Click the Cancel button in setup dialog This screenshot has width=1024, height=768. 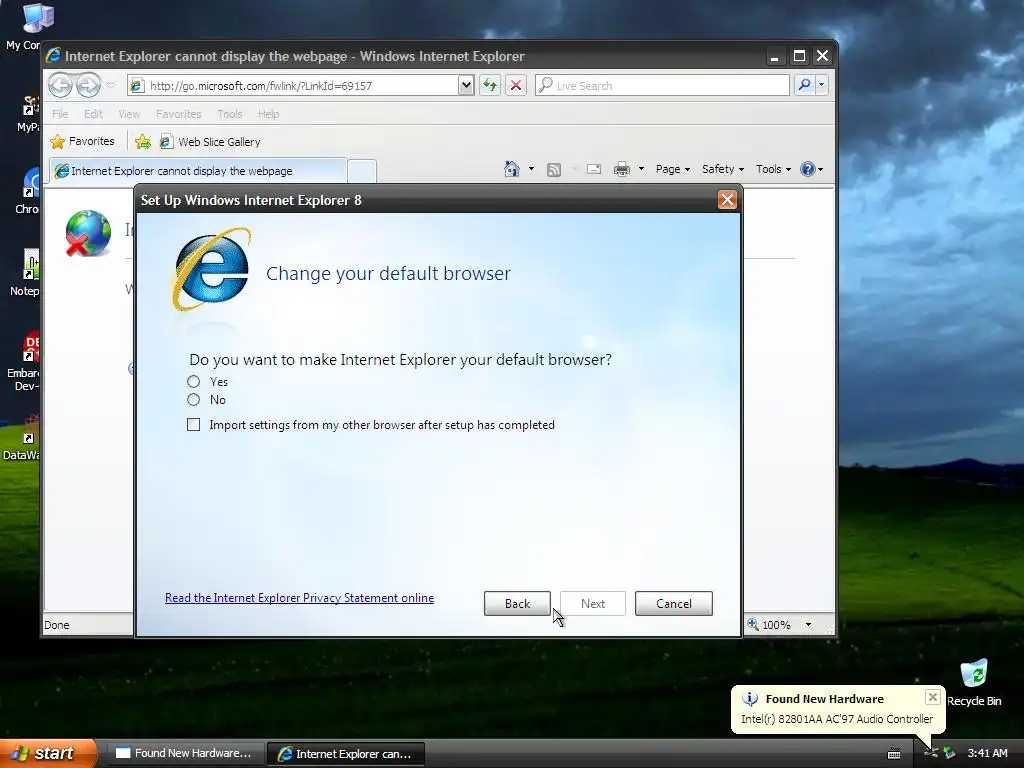click(x=673, y=603)
